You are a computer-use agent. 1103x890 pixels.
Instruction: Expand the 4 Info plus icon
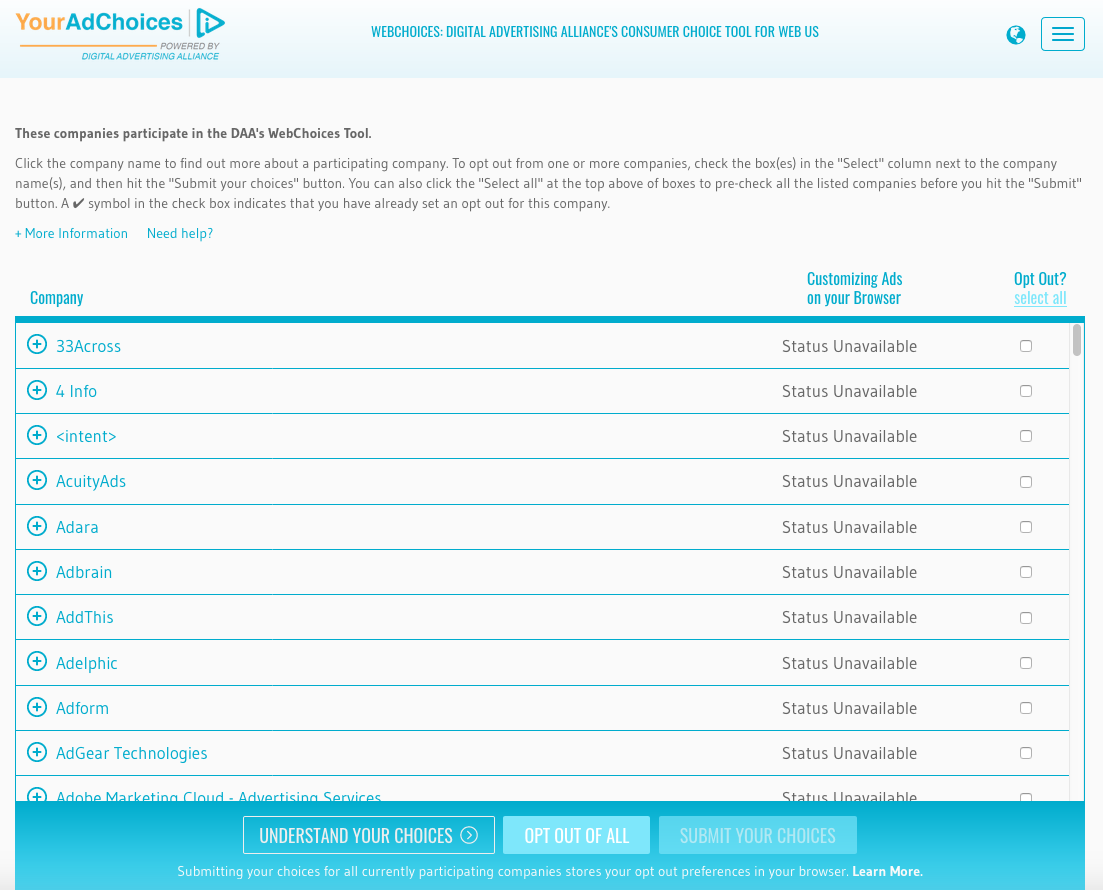(x=37, y=390)
